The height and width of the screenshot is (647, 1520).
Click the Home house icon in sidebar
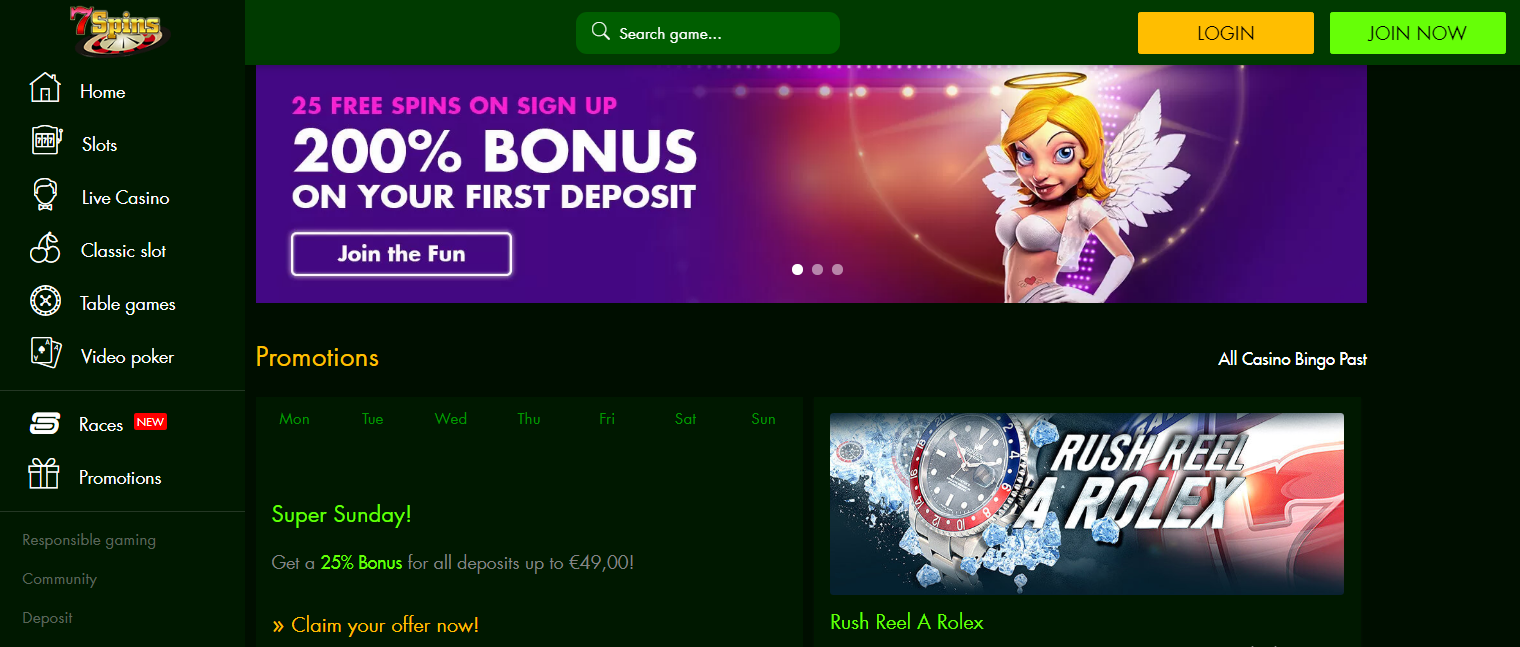click(45, 88)
